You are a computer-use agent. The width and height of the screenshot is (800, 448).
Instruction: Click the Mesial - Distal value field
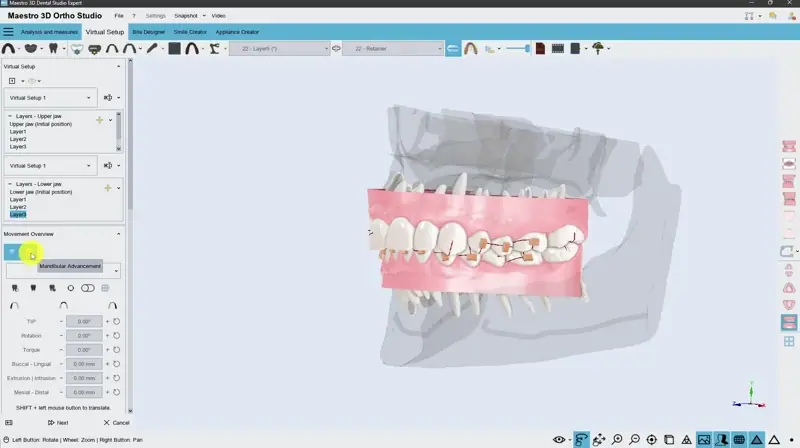(x=84, y=392)
